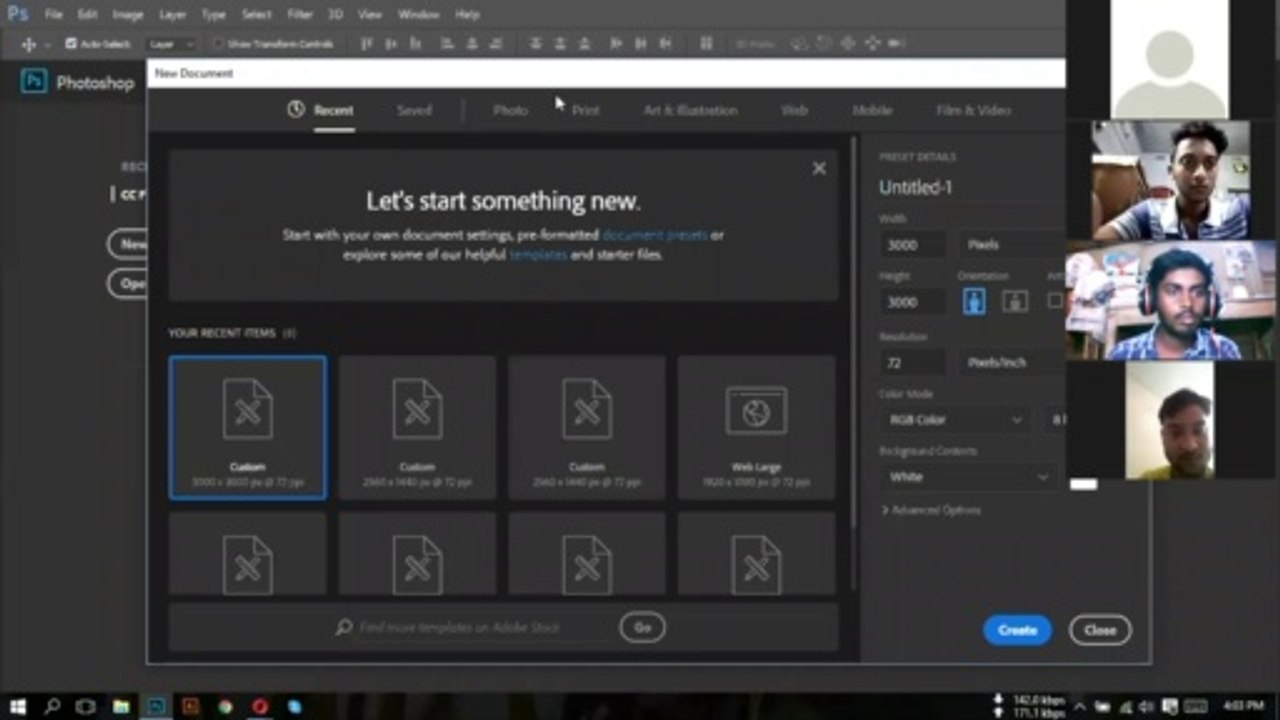Switch to the Photo tab

pyautogui.click(x=510, y=110)
